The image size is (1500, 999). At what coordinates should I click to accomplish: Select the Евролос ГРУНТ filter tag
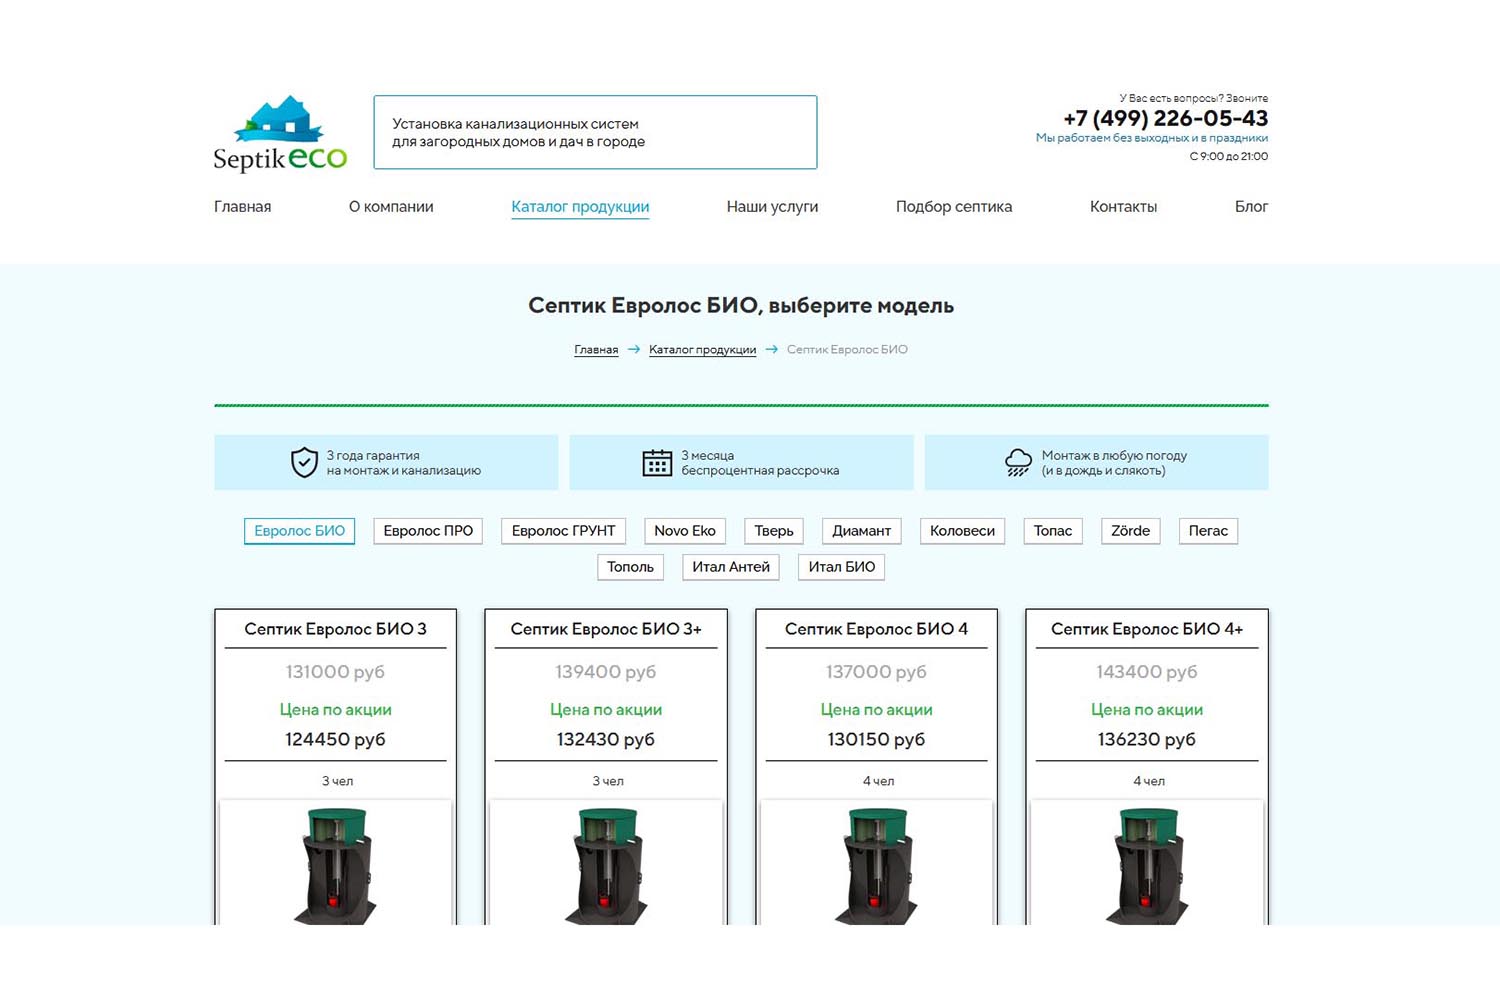(563, 531)
